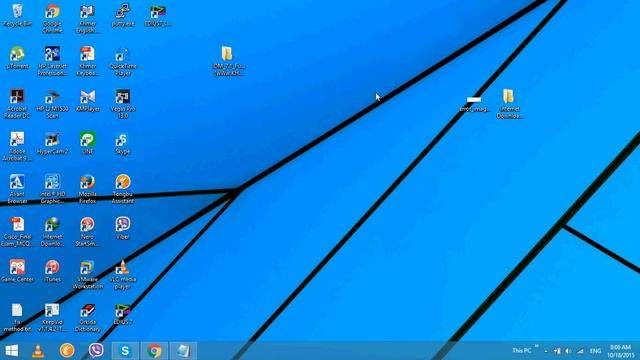The image size is (640, 360).
Task: Select the Game Center desktop shortcut
Action: [x=17, y=270]
